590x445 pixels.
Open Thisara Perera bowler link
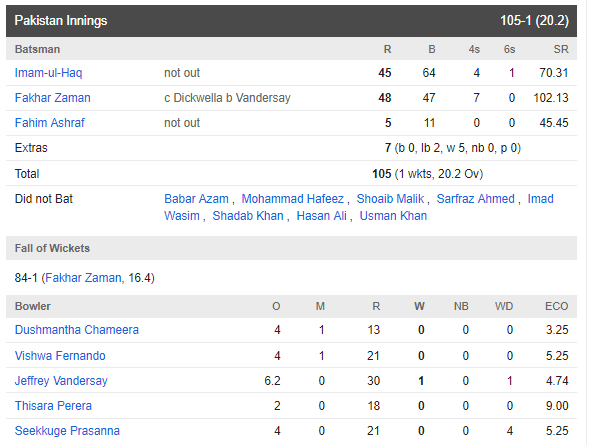53,406
